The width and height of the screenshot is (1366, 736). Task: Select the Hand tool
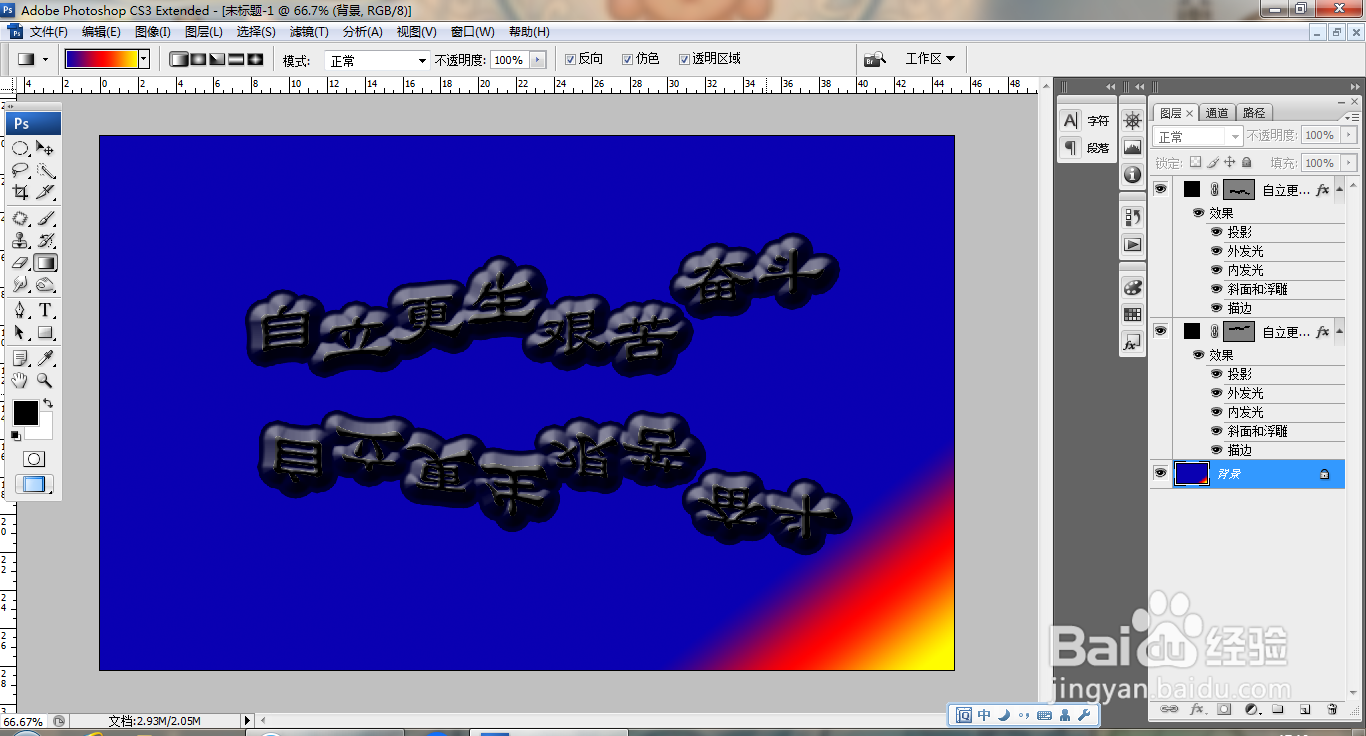point(20,380)
